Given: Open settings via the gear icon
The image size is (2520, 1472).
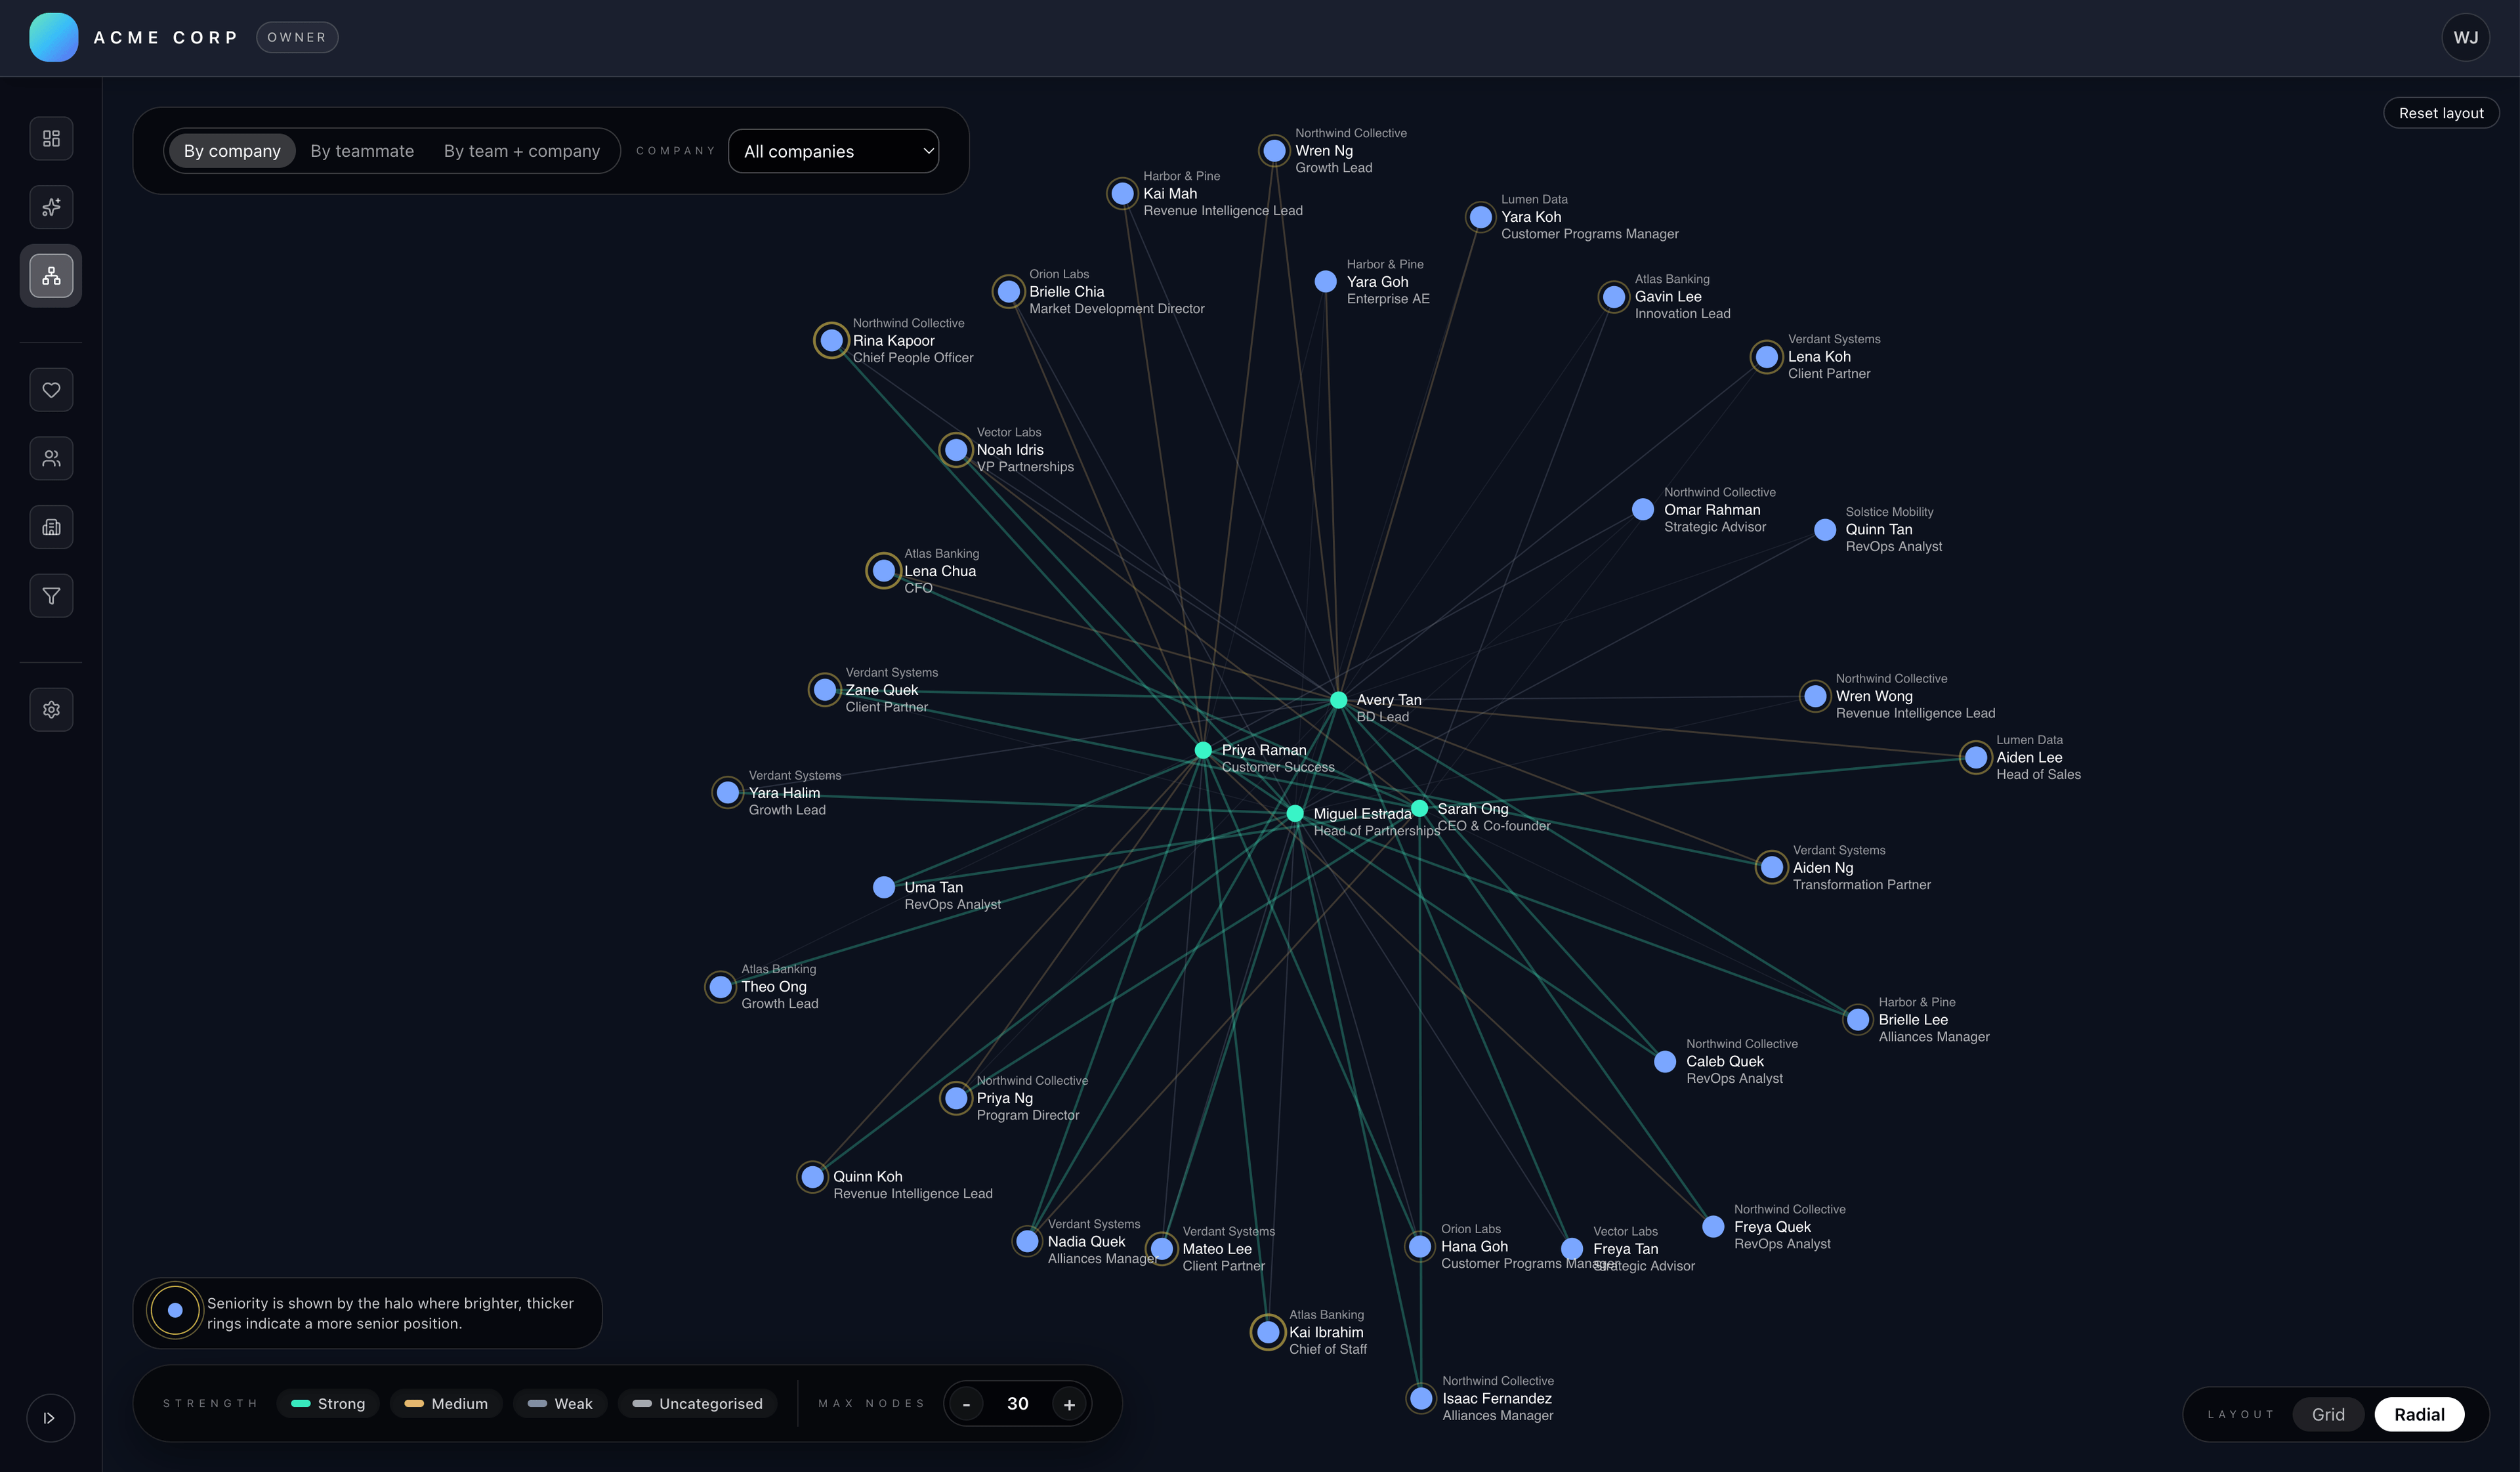Looking at the screenshot, I should tap(51, 709).
